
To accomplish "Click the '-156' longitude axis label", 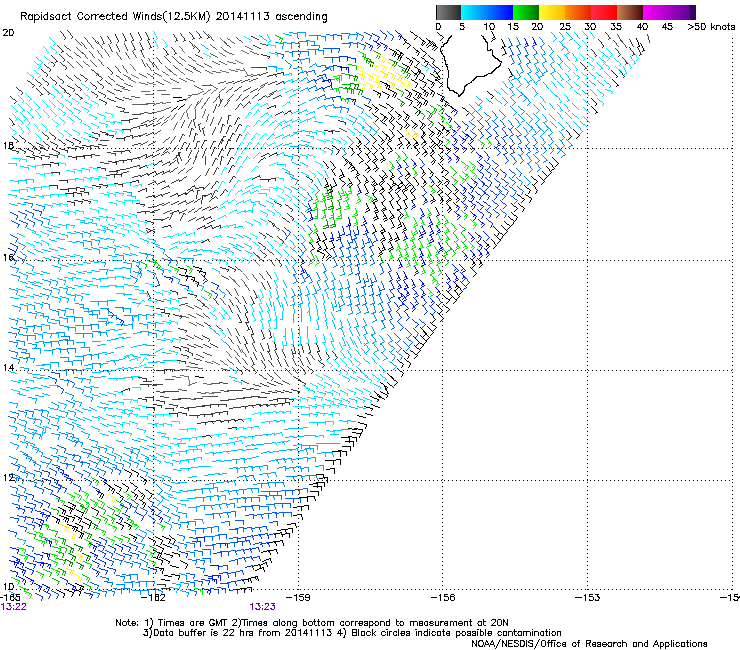I will (x=443, y=598).
